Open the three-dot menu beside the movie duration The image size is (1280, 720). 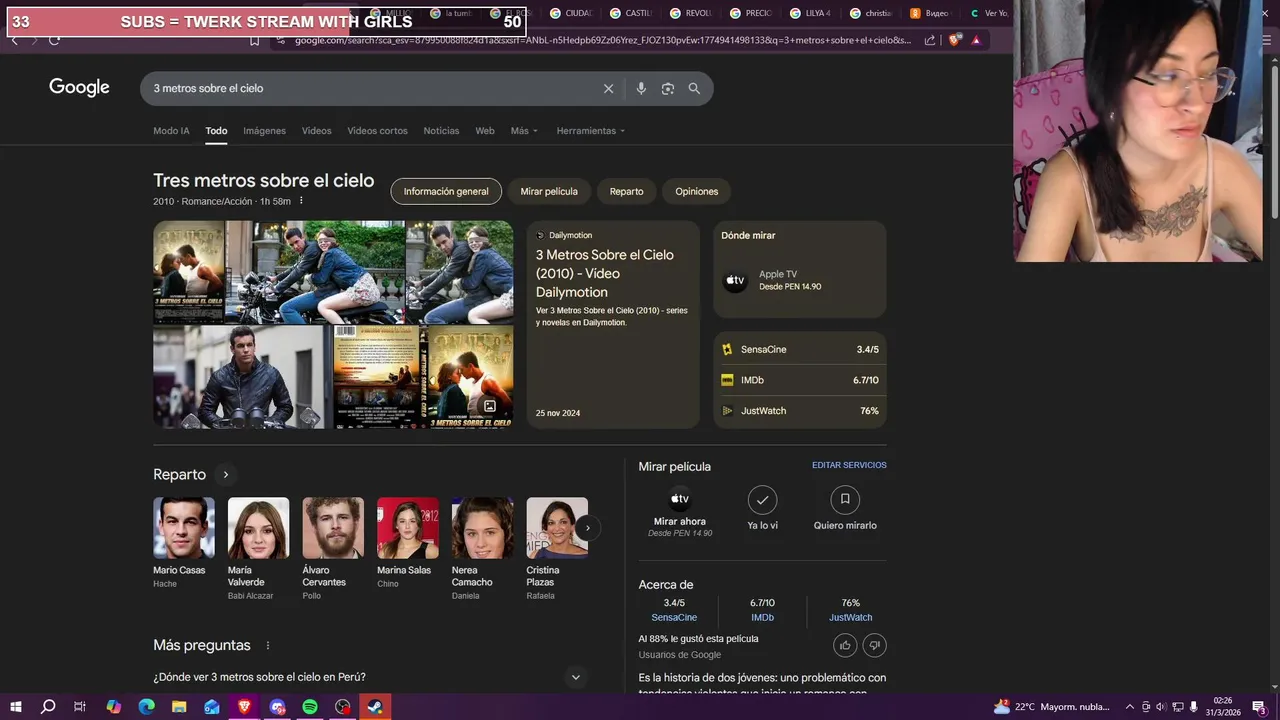coord(301,201)
